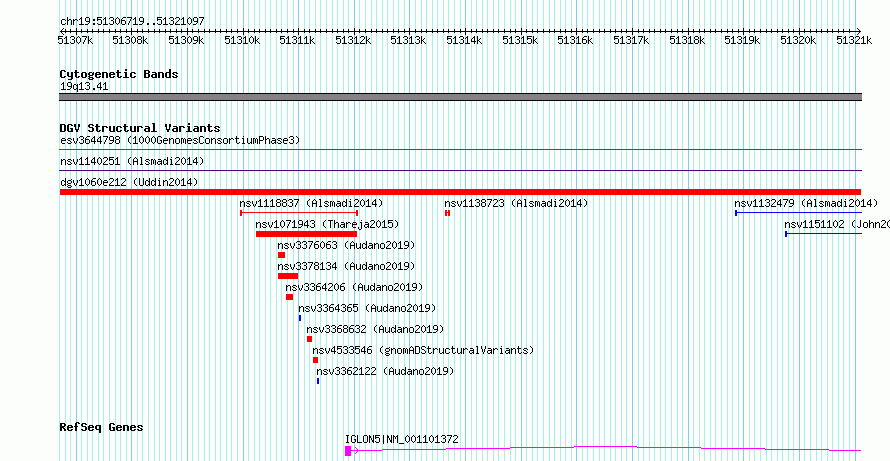The height and width of the screenshot is (461, 890).
Task: Click the esv3644798 variant label
Action: [x=180, y=140]
